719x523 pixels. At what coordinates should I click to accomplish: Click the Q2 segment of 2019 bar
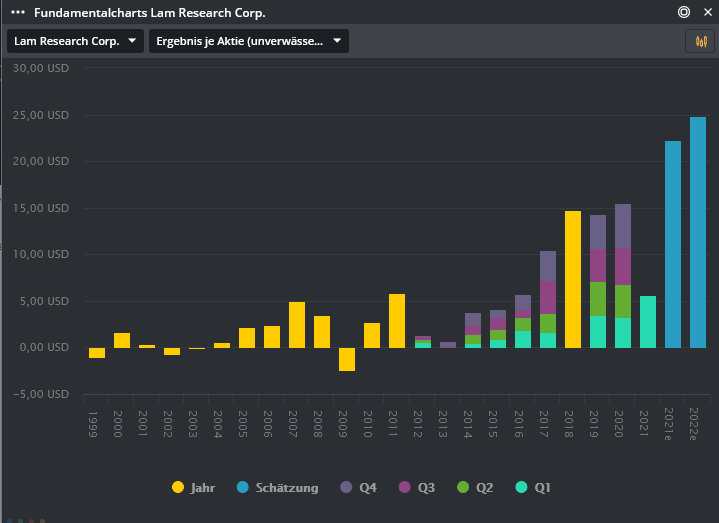[x=598, y=299]
